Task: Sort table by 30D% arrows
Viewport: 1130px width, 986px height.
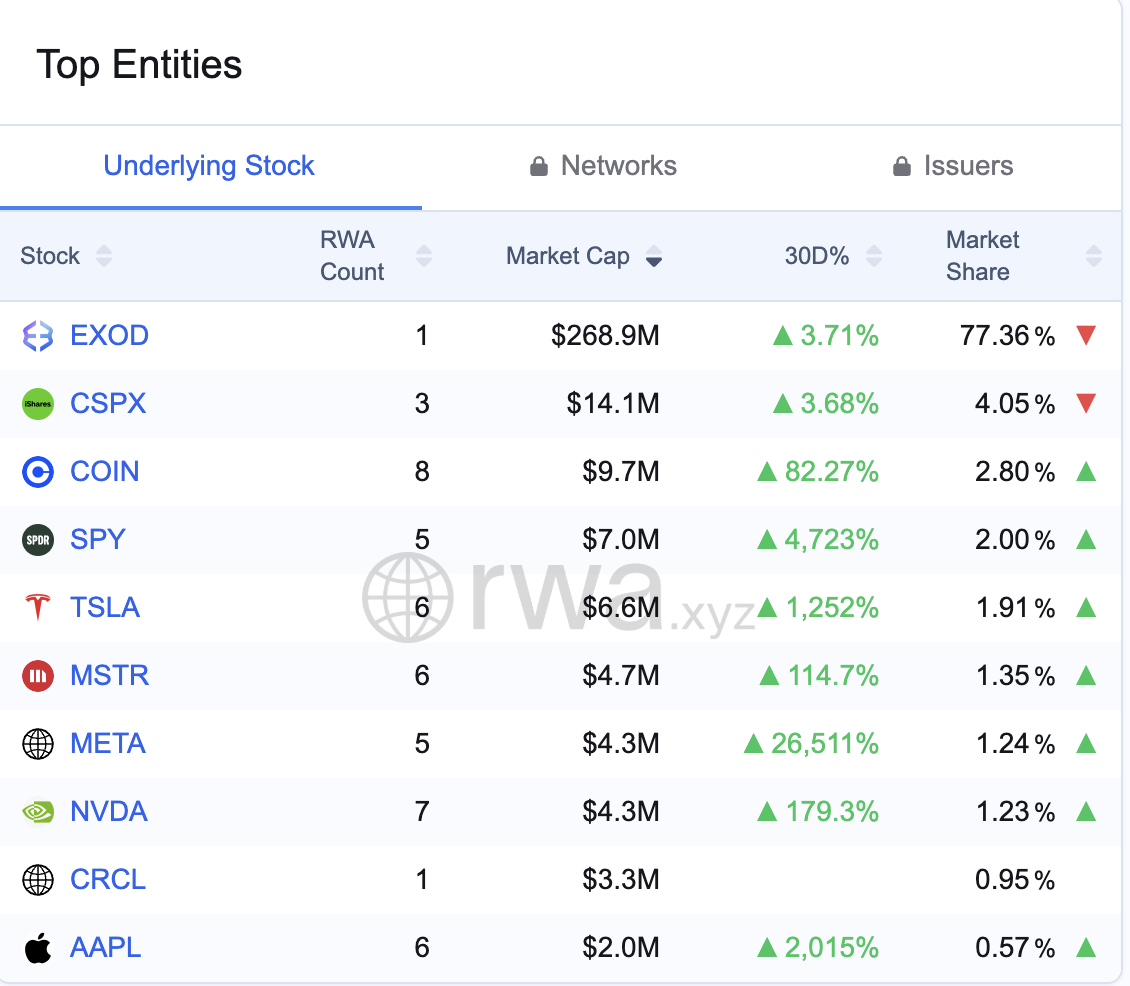Action: point(873,256)
